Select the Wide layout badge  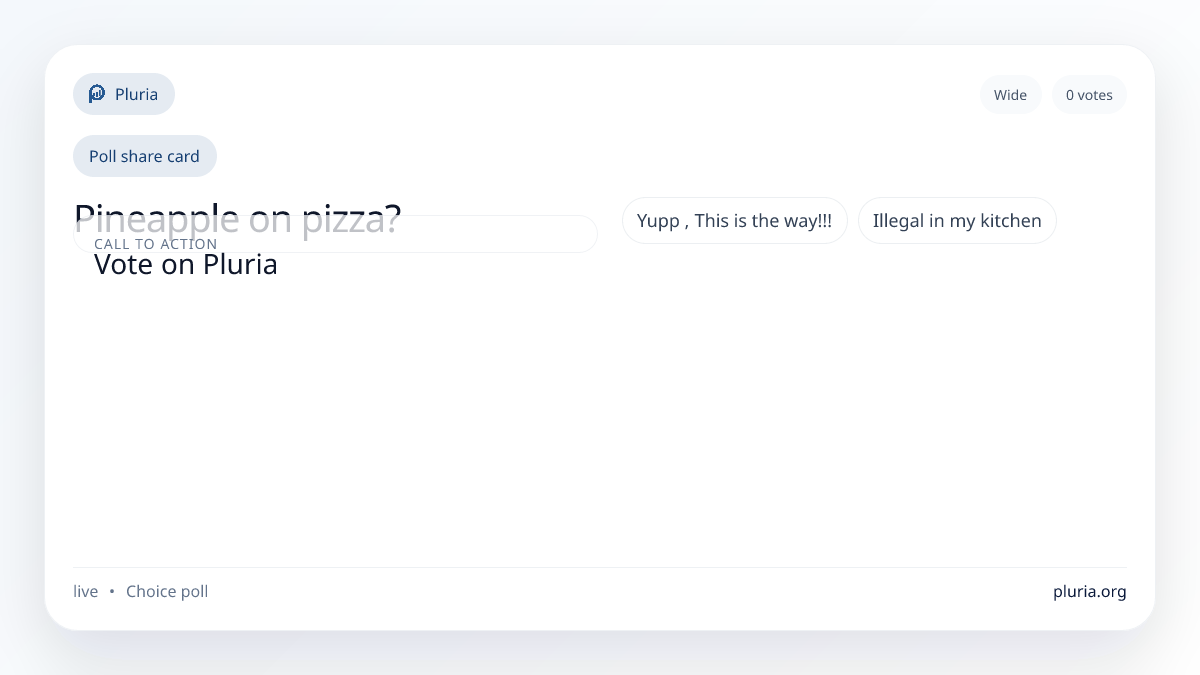1010,95
